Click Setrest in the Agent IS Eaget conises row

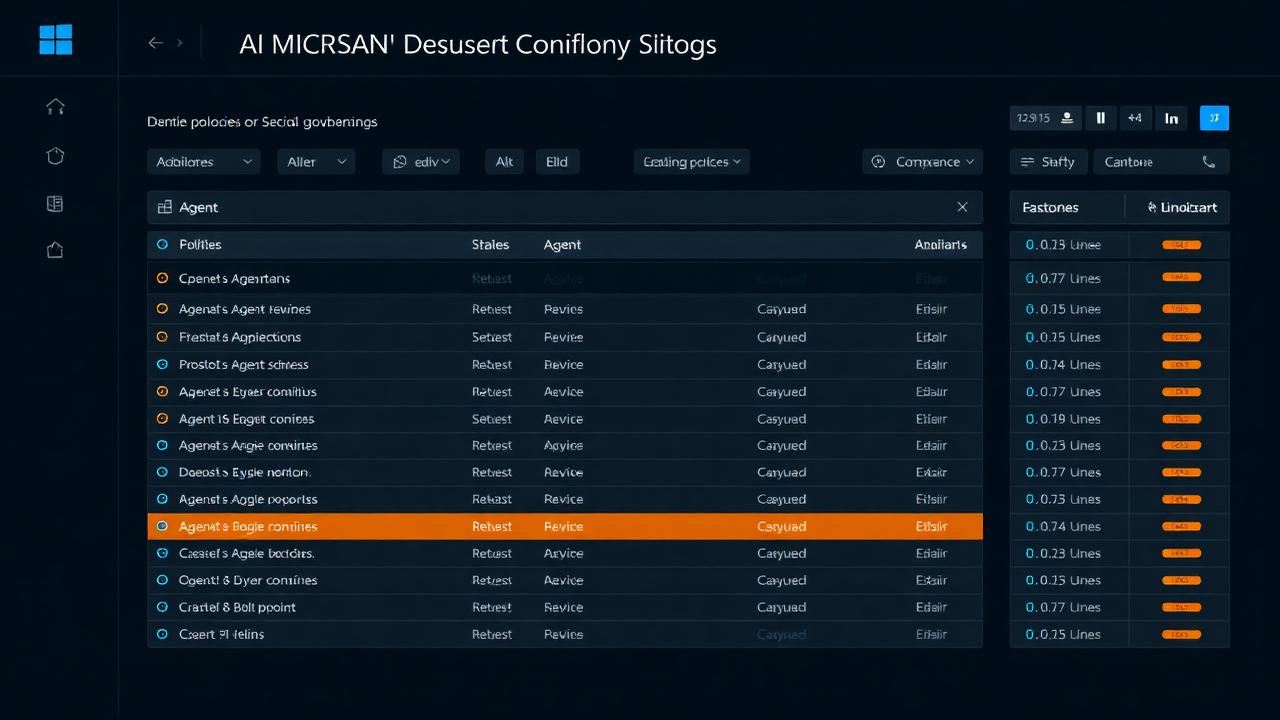pos(491,419)
